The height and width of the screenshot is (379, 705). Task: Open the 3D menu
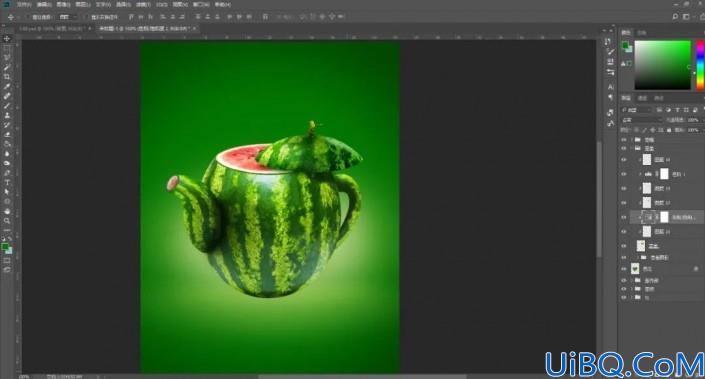click(x=162, y=4)
